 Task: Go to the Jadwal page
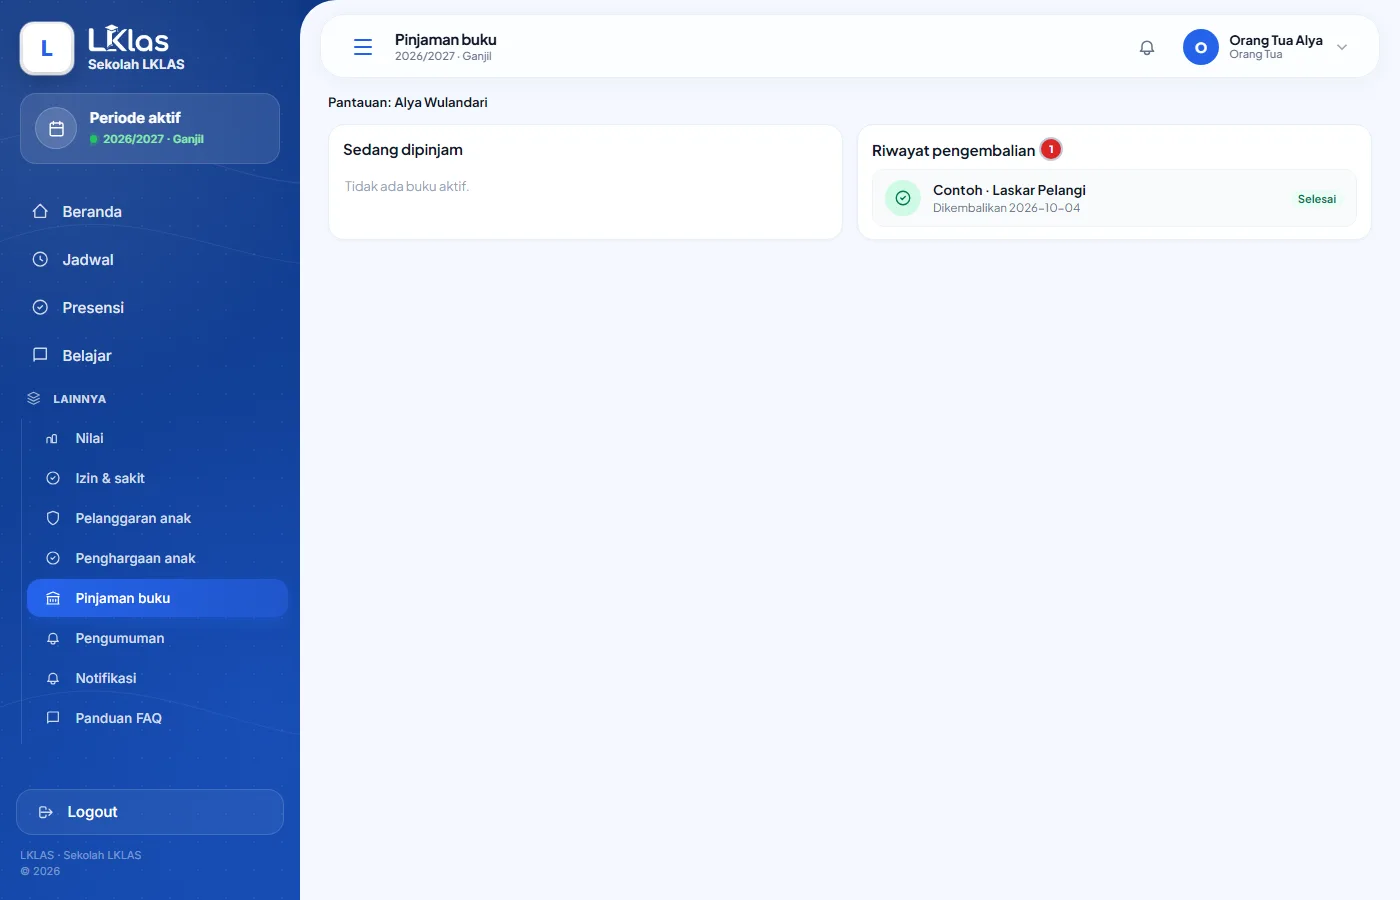click(150, 259)
